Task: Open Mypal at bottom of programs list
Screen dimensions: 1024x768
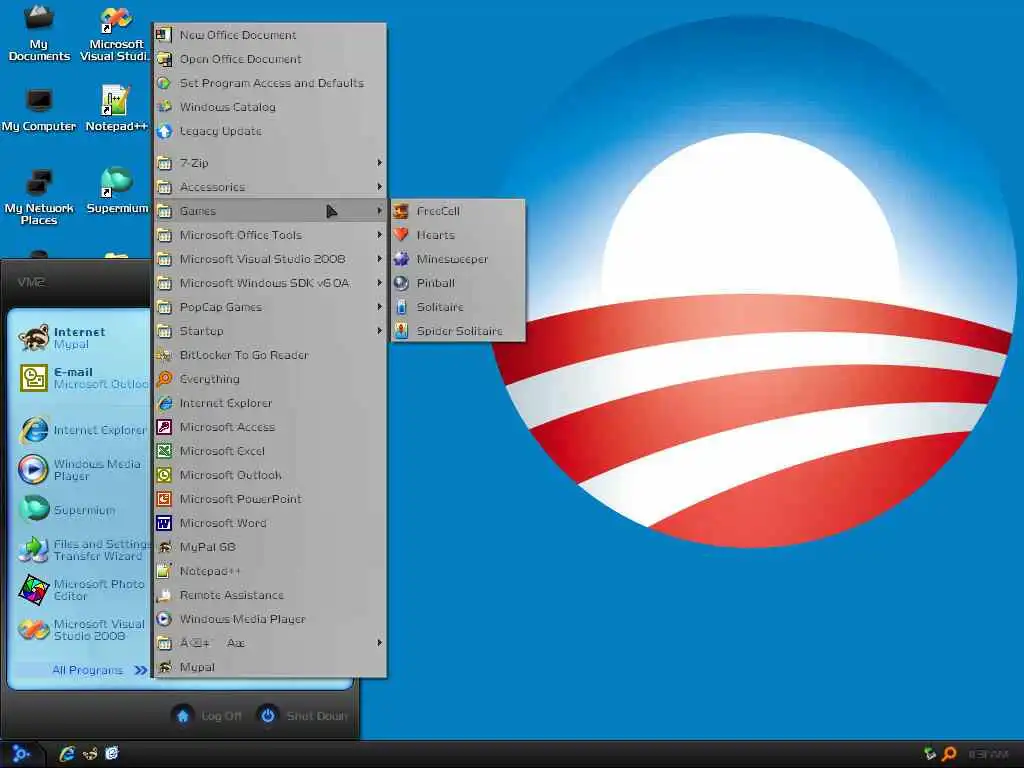Action: tap(270, 667)
